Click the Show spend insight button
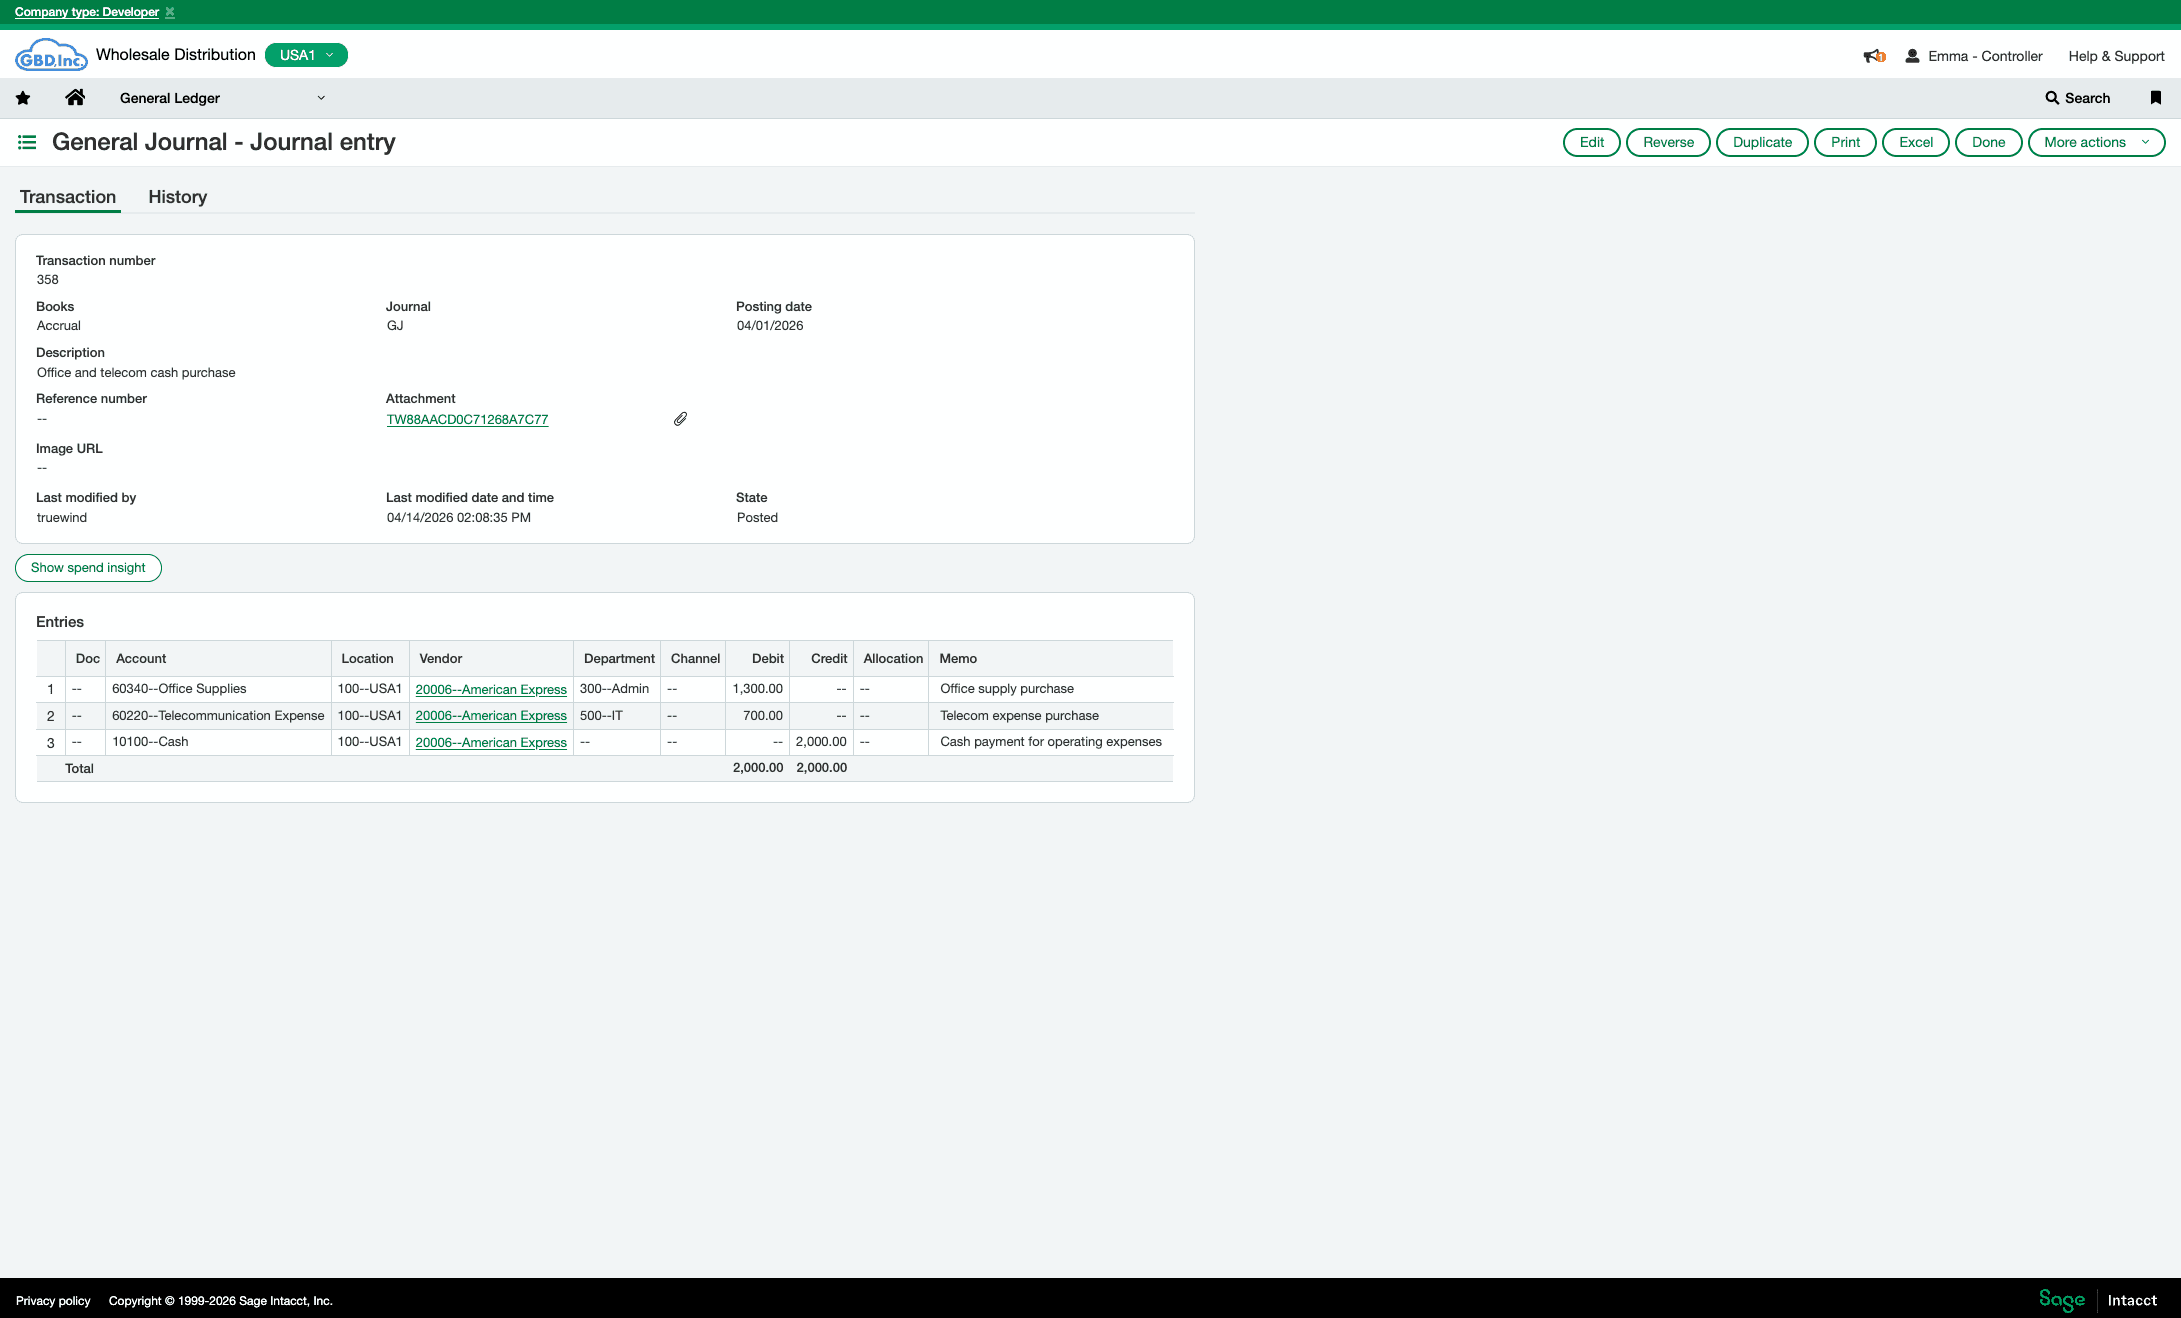 (88, 567)
